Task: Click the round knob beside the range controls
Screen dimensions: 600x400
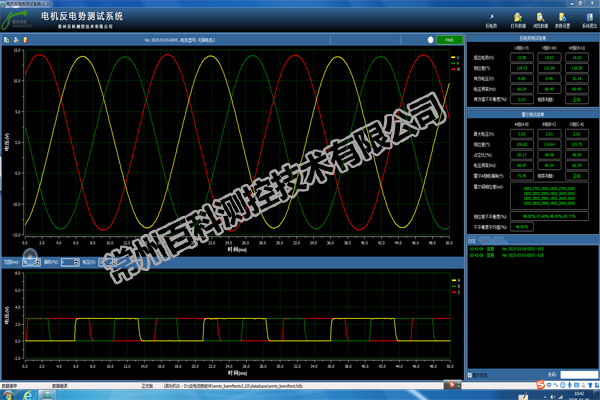Action: (x=31, y=253)
